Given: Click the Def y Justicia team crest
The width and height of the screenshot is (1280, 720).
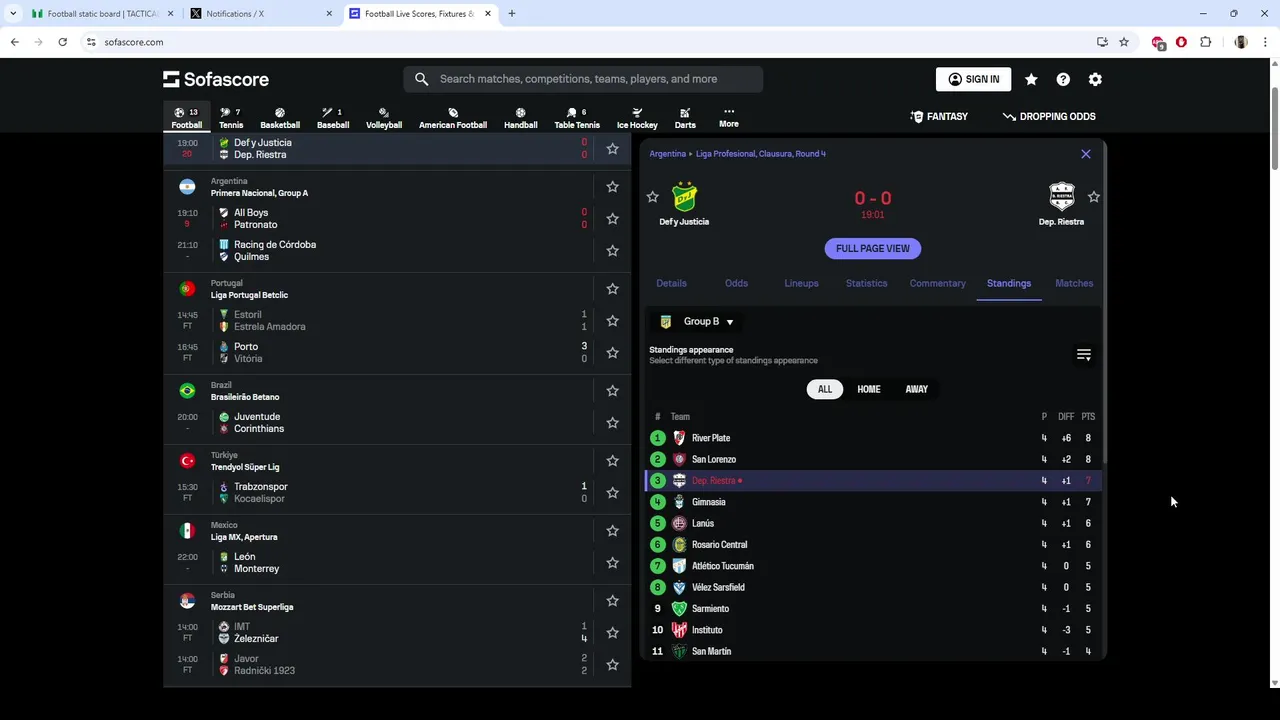Looking at the screenshot, I should 684,197.
